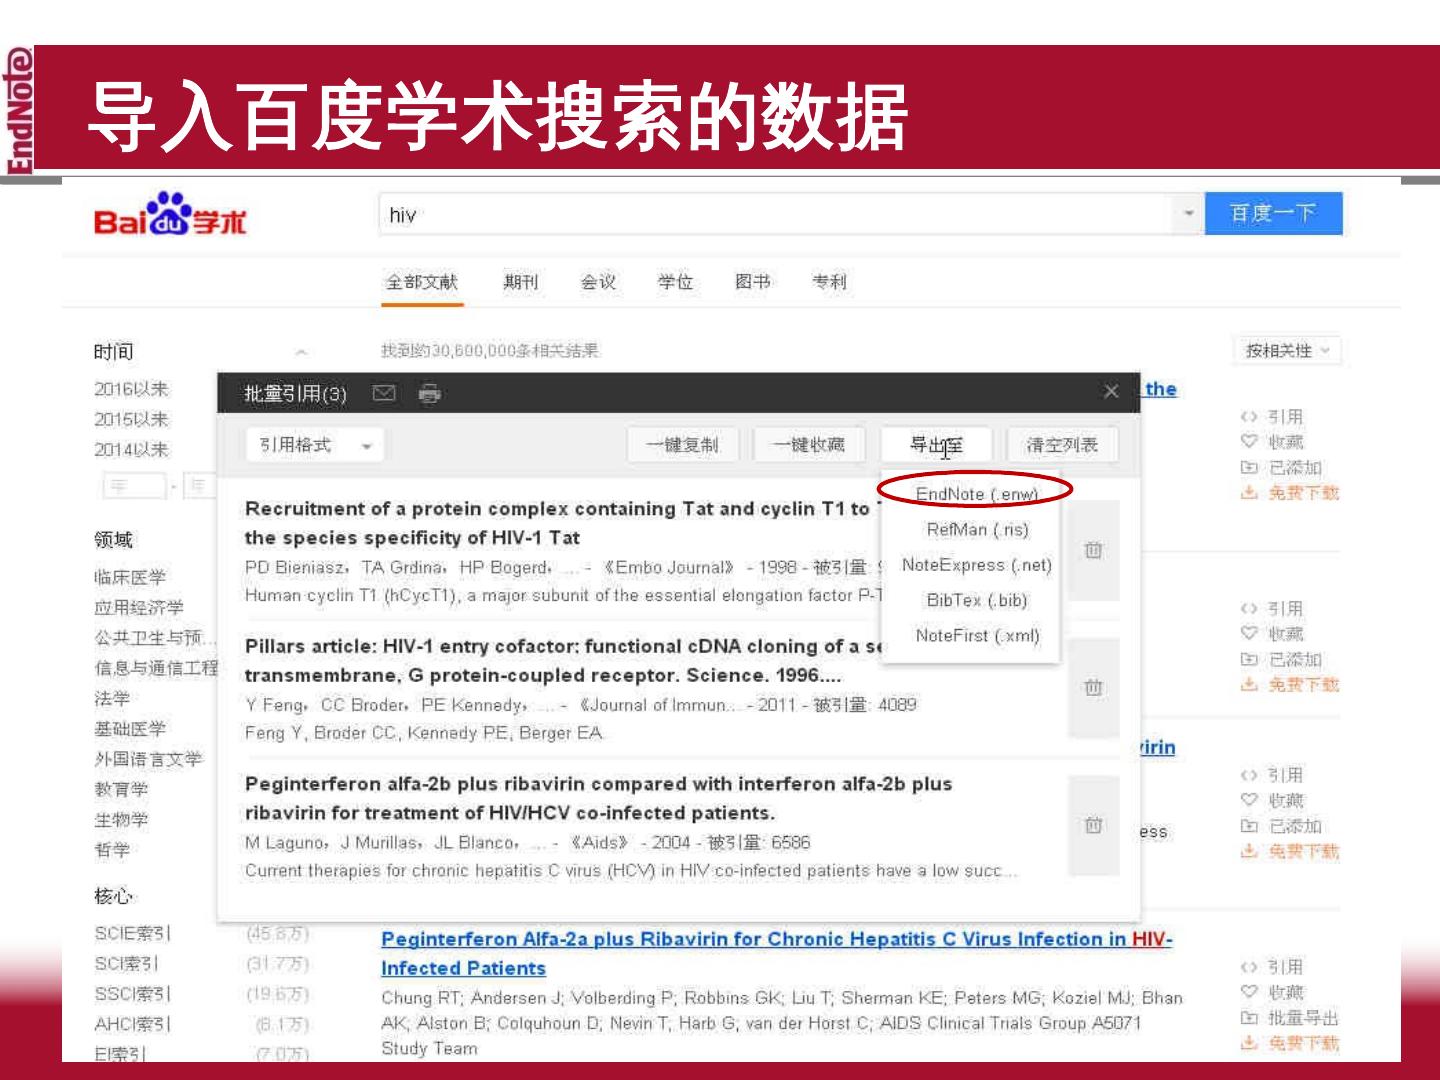Viewport: 1440px width, 1080px height.
Task: Switch to the 图书 tab
Action: tap(752, 282)
